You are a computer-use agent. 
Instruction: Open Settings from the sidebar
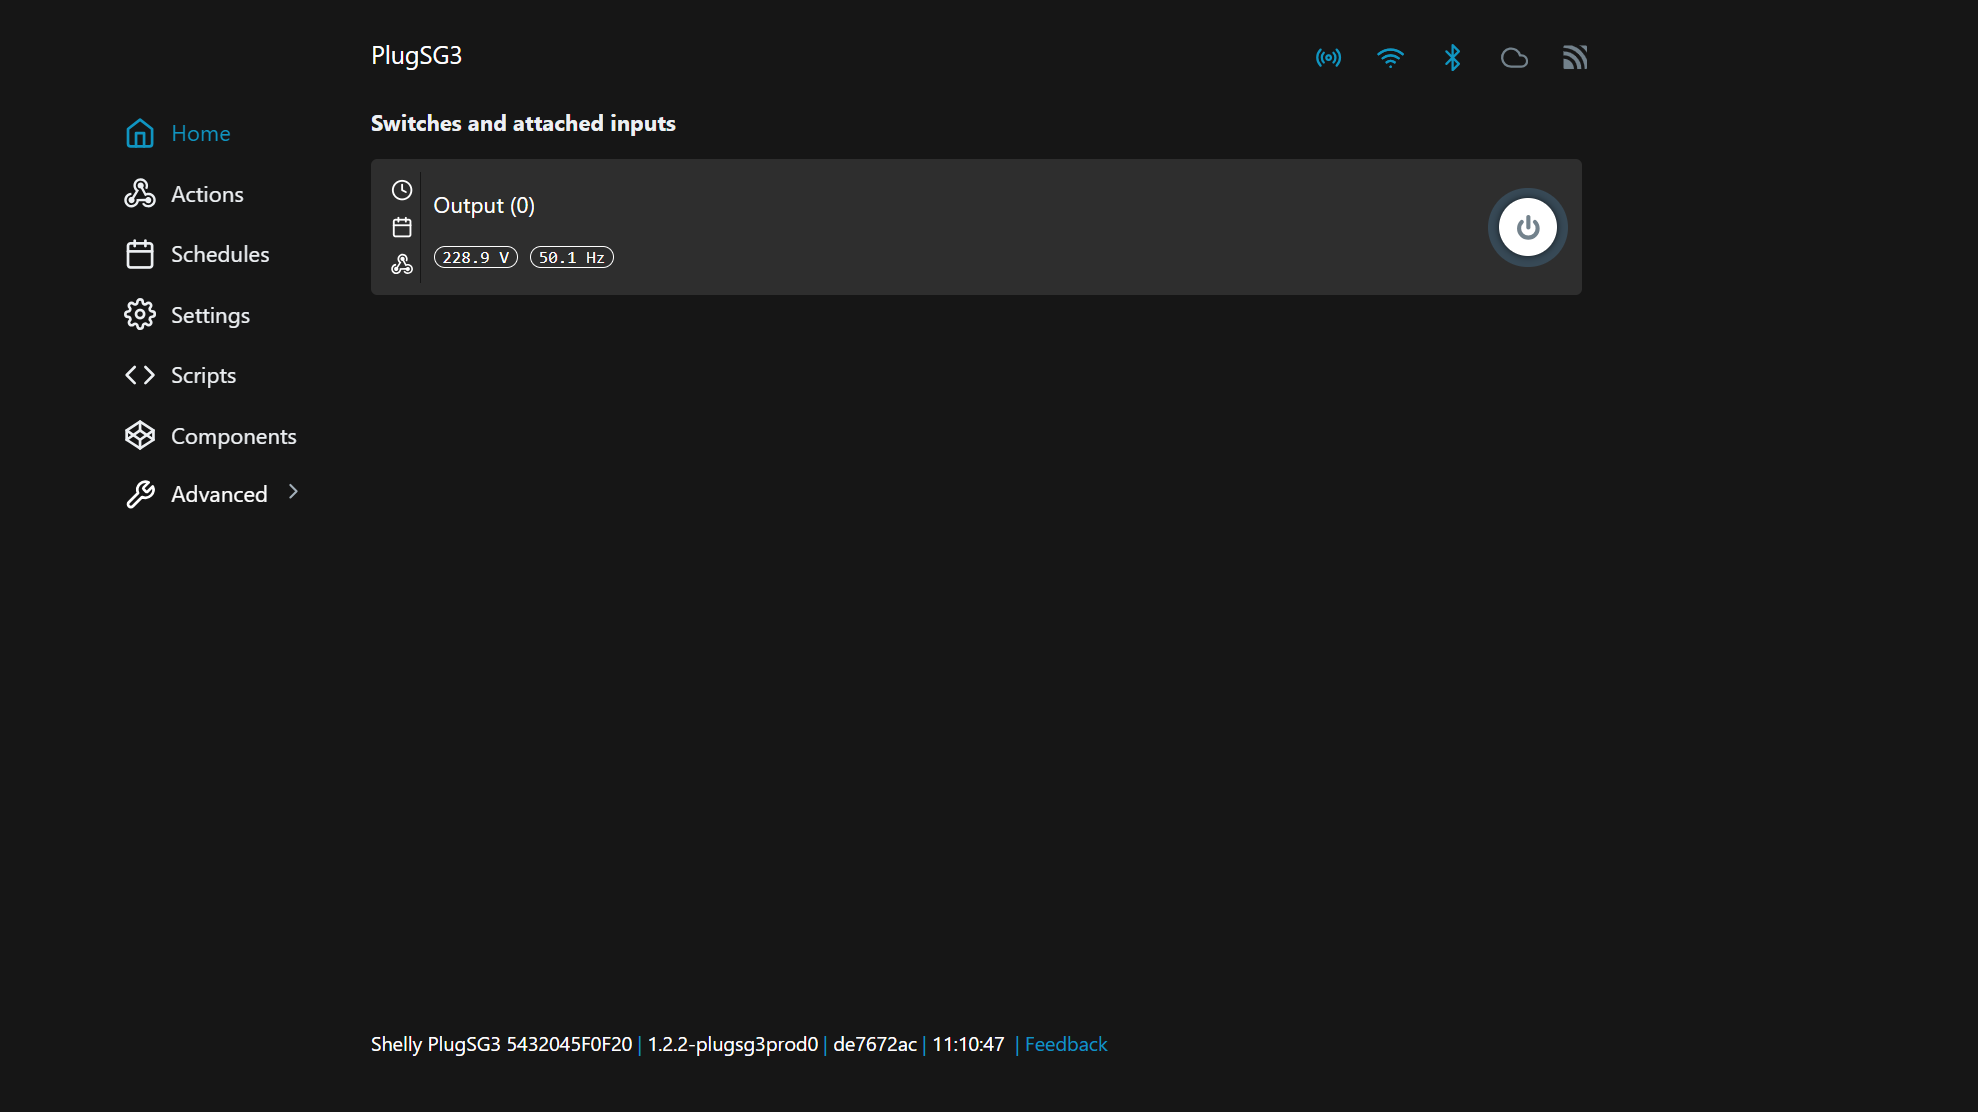pos(210,314)
